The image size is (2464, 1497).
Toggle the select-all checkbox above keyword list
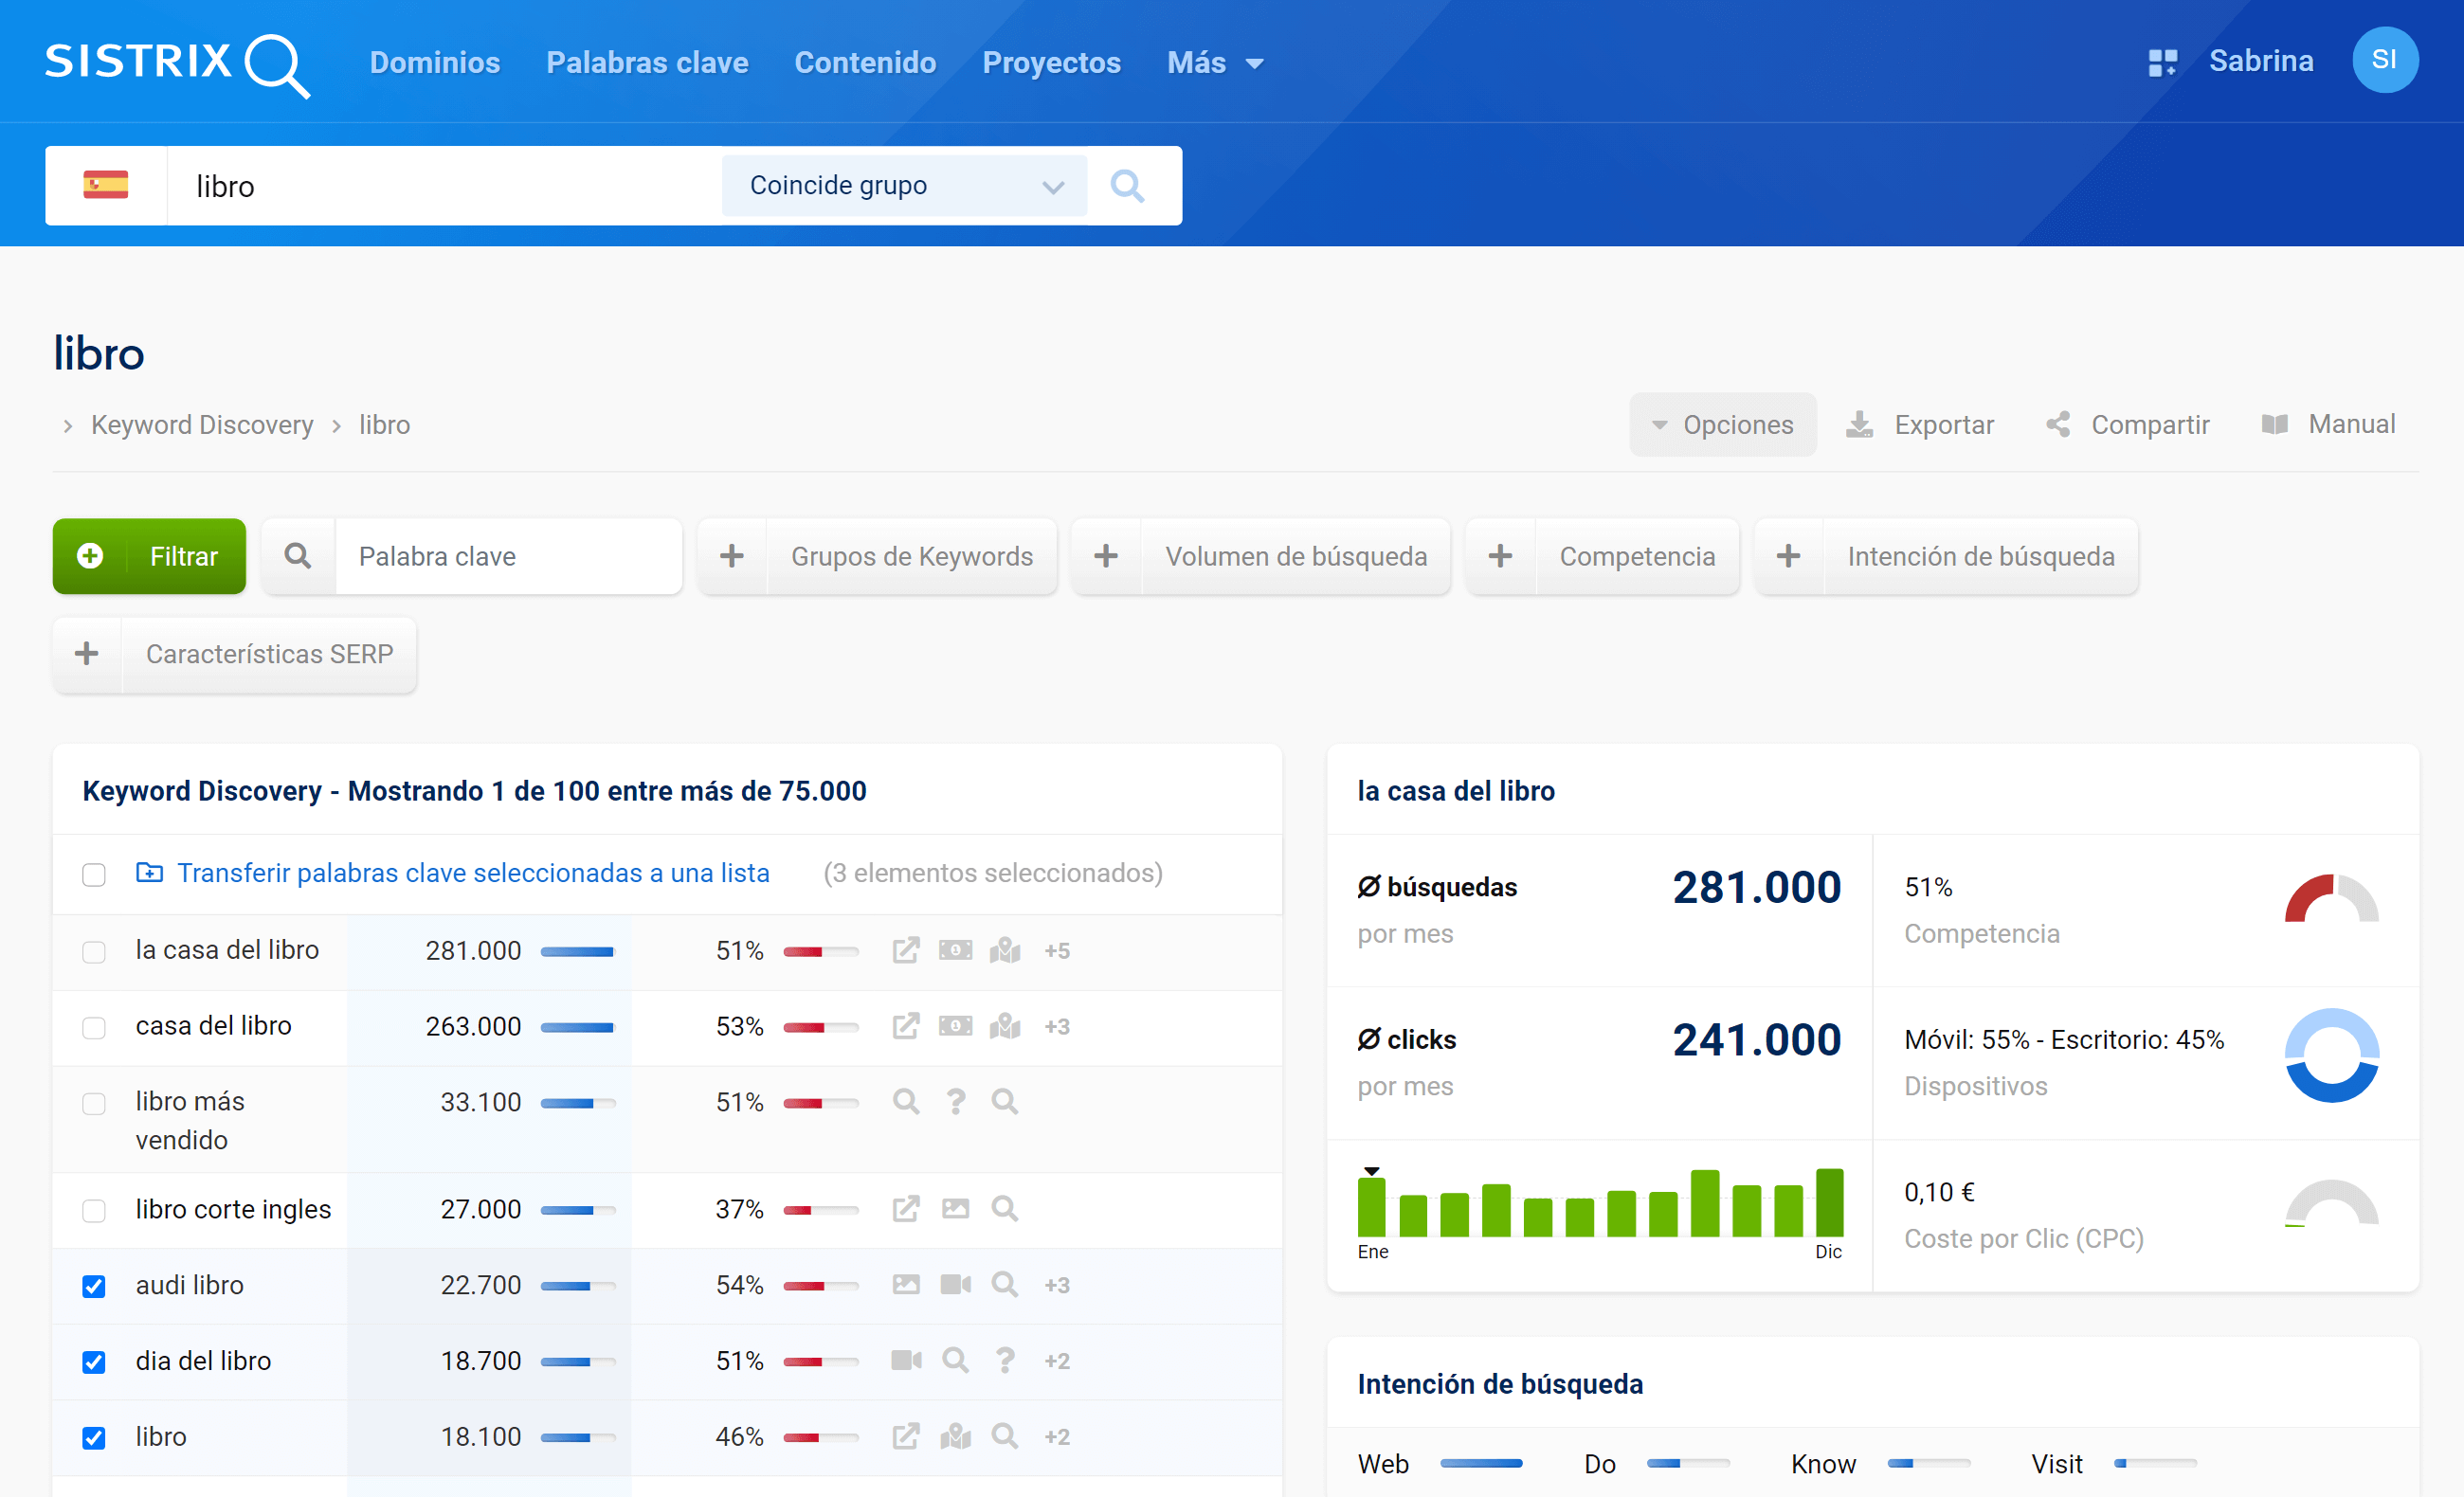[x=94, y=875]
